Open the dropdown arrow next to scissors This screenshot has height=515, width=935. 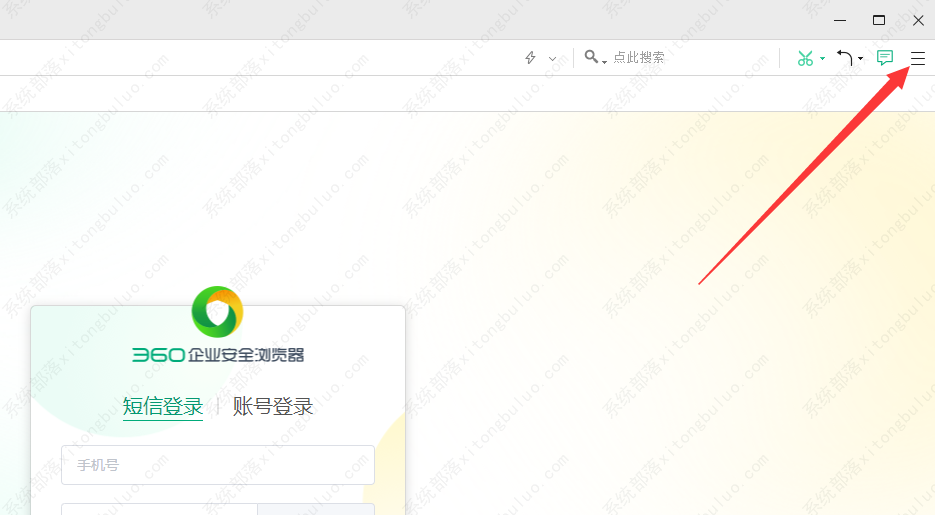(823, 58)
